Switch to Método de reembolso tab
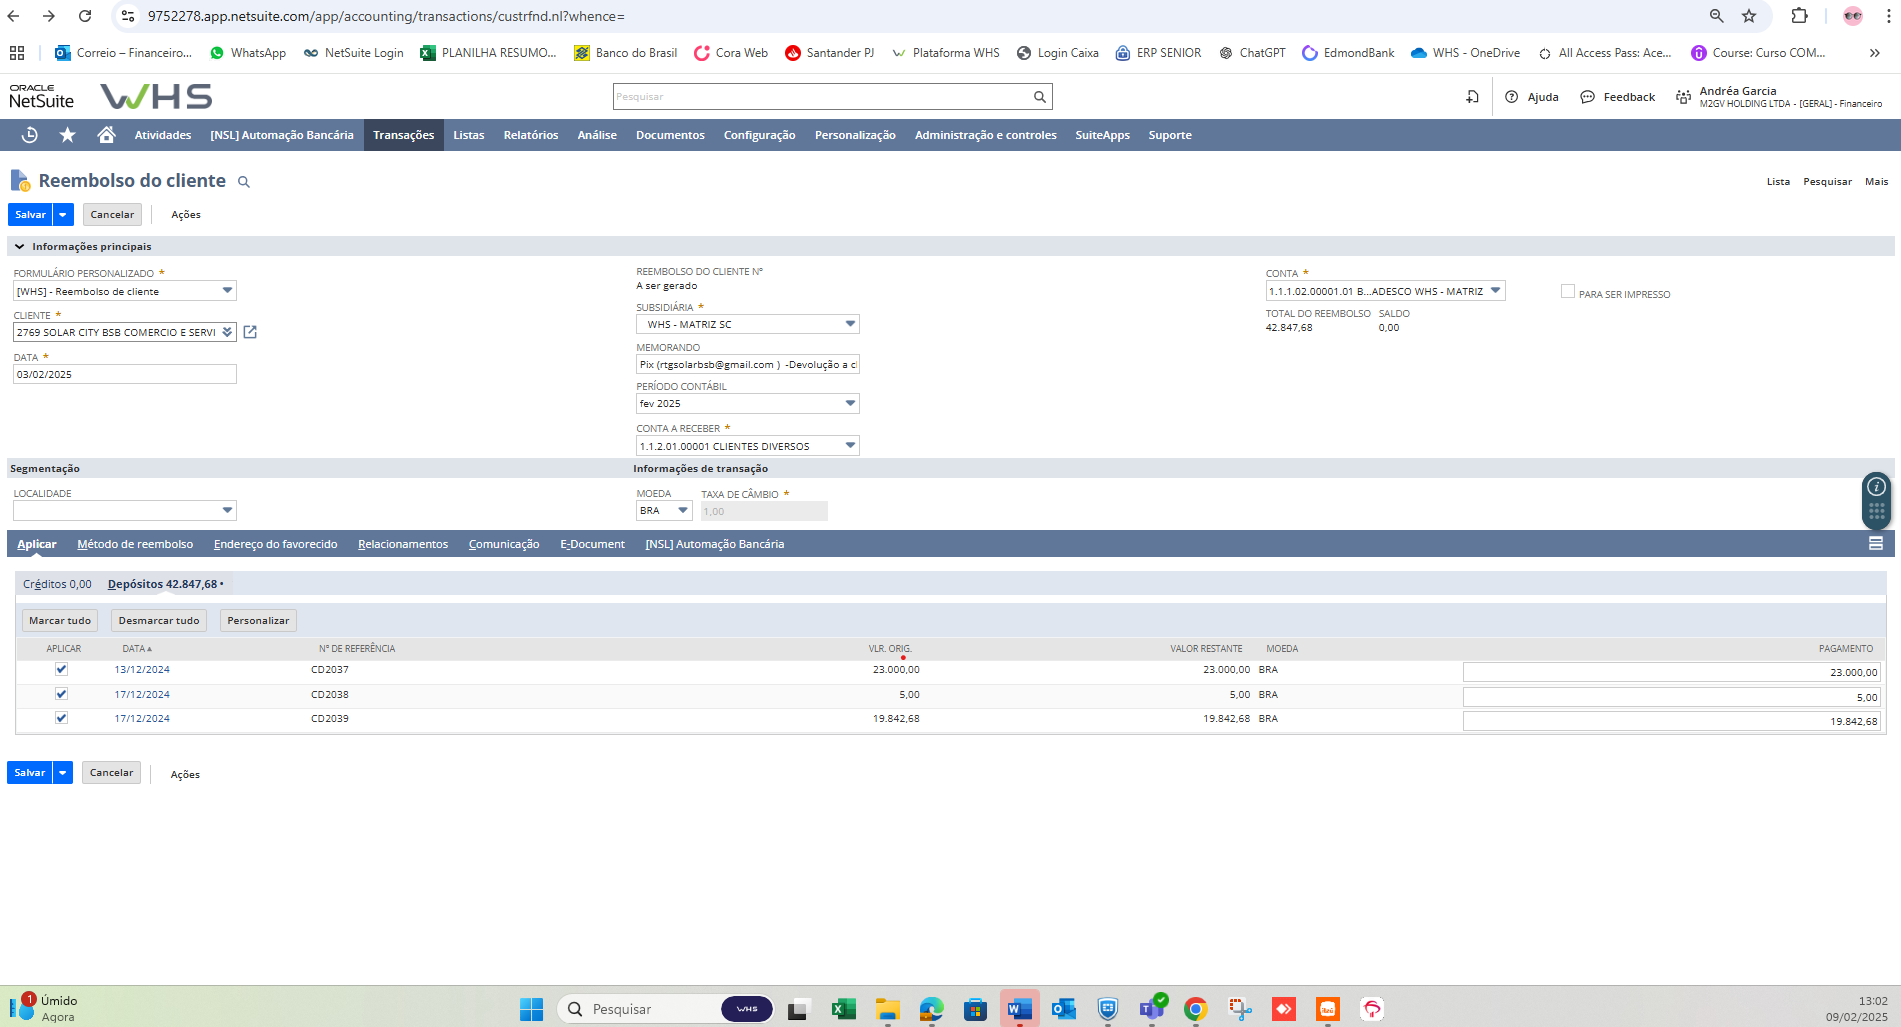1901x1027 pixels. 135,544
